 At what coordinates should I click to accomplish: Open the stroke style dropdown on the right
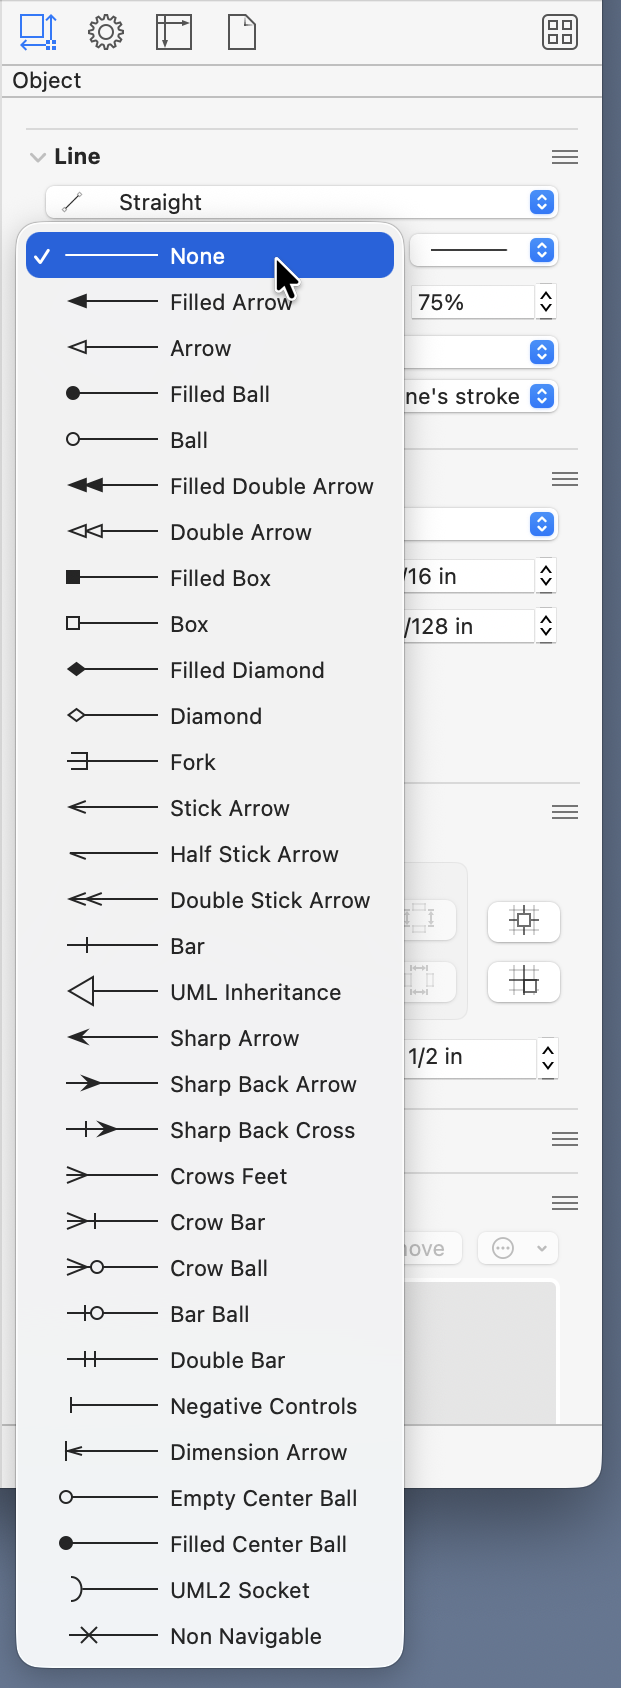pyautogui.click(x=484, y=250)
